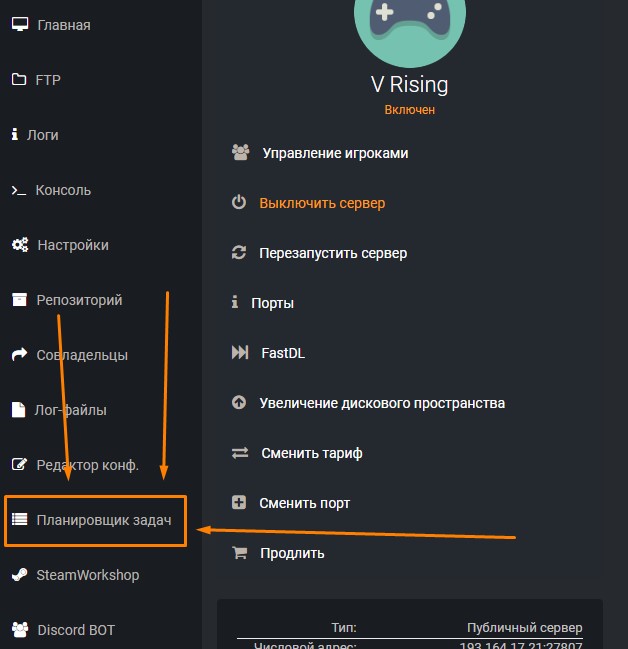Click the power icon beside Выключить сервер
This screenshot has height=649, width=628.
coord(239,203)
